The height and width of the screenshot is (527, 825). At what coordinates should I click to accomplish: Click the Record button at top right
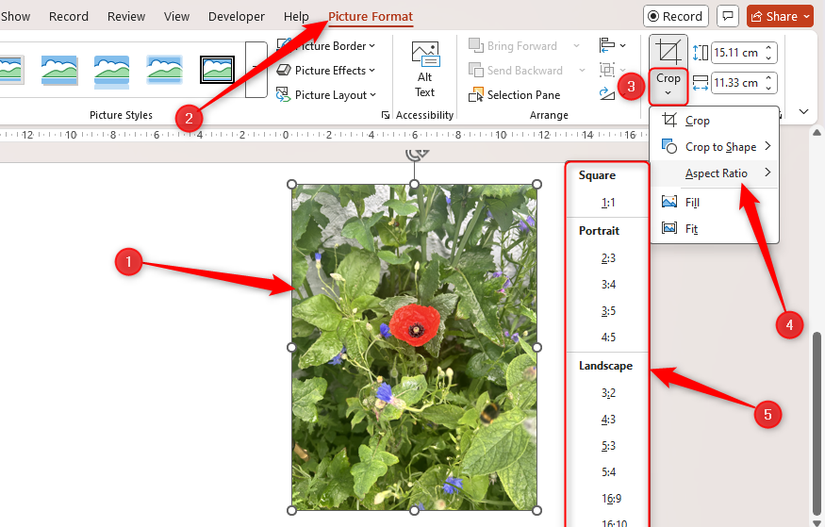tap(676, 16)
